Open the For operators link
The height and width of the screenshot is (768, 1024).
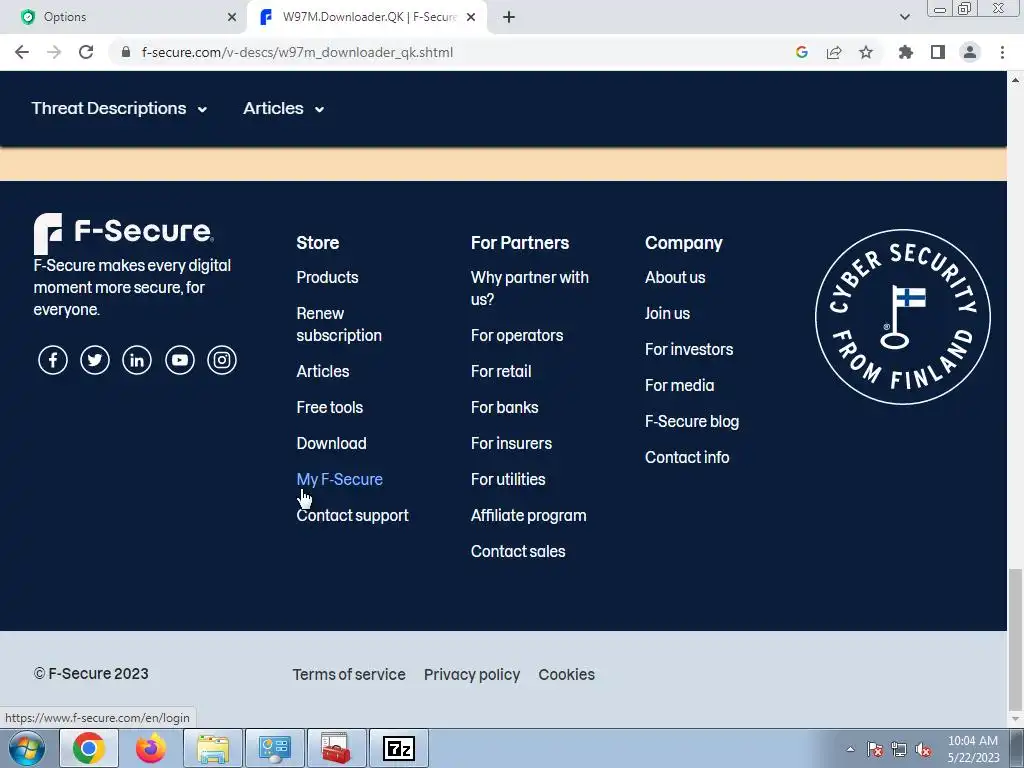click(x=517, y=336)
